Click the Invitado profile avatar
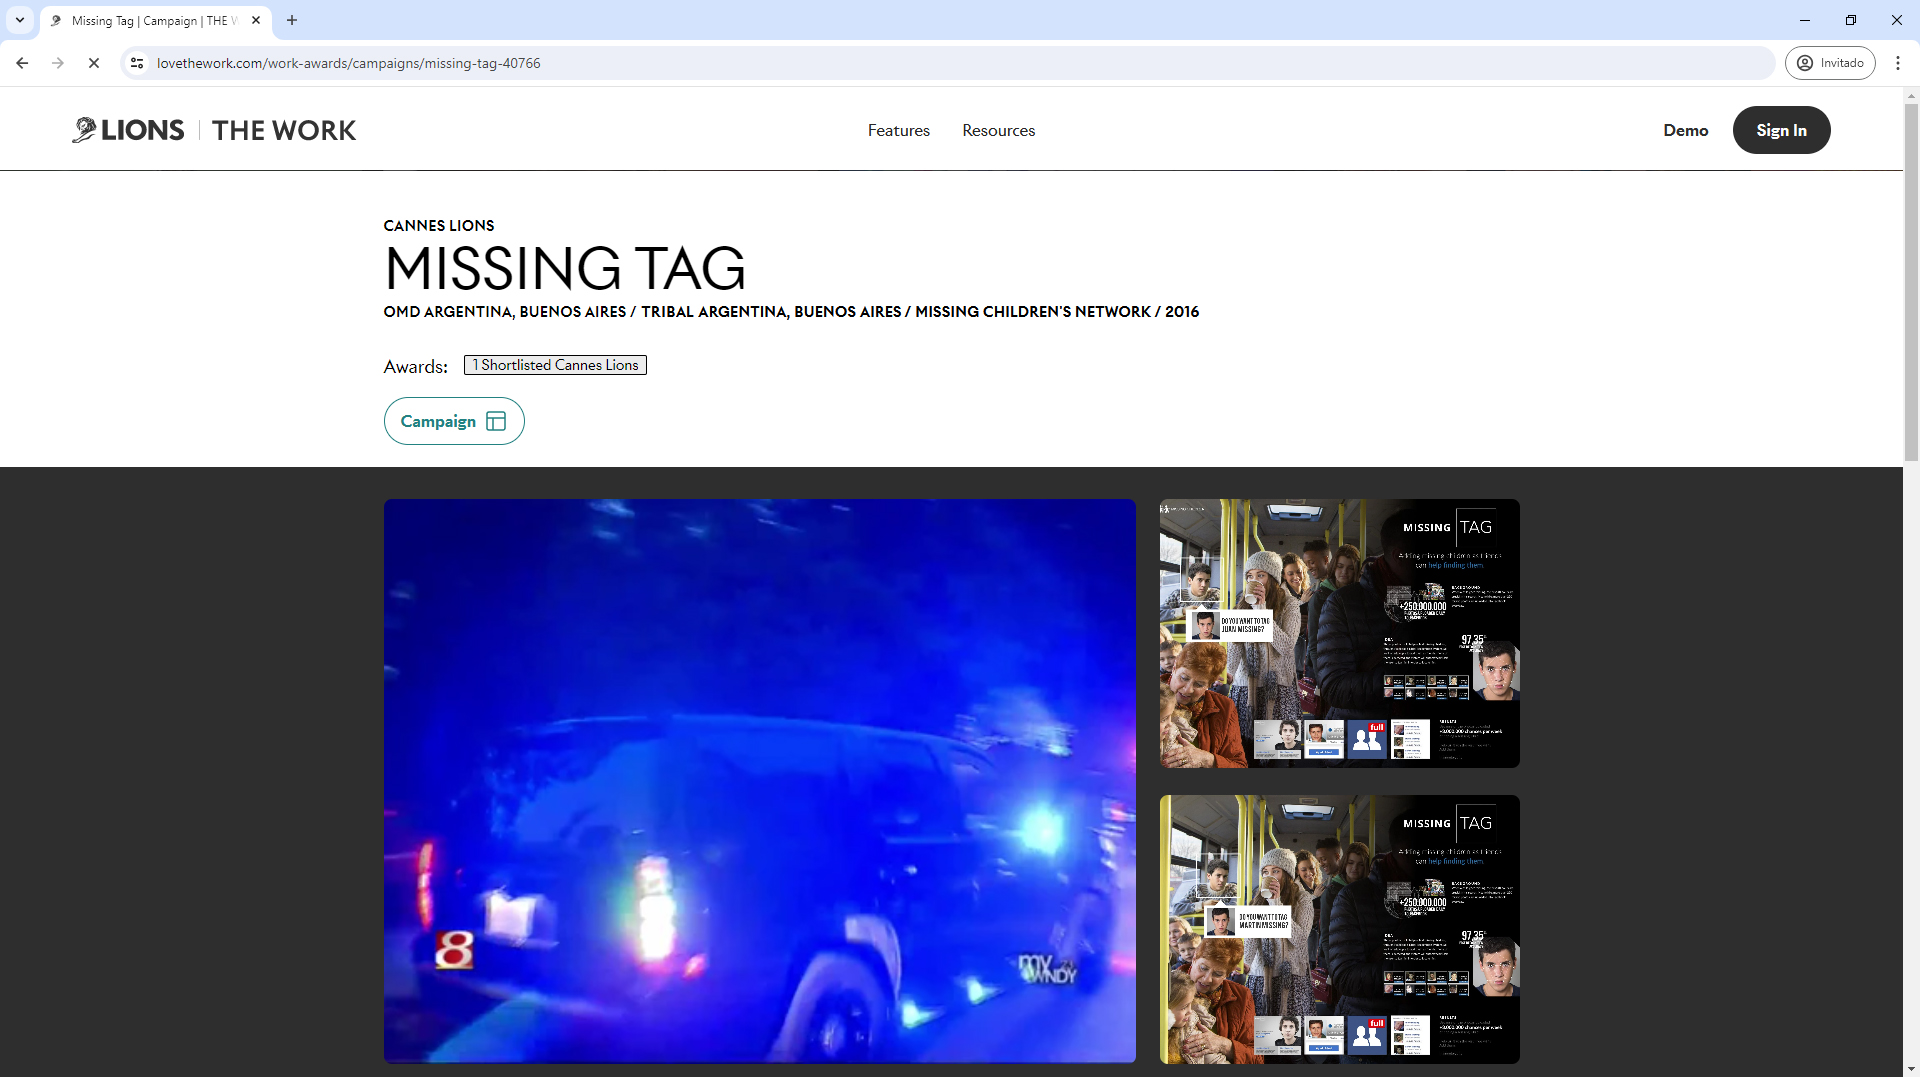This screenshot has height=1077, width=1920. tap(1805, 62)
